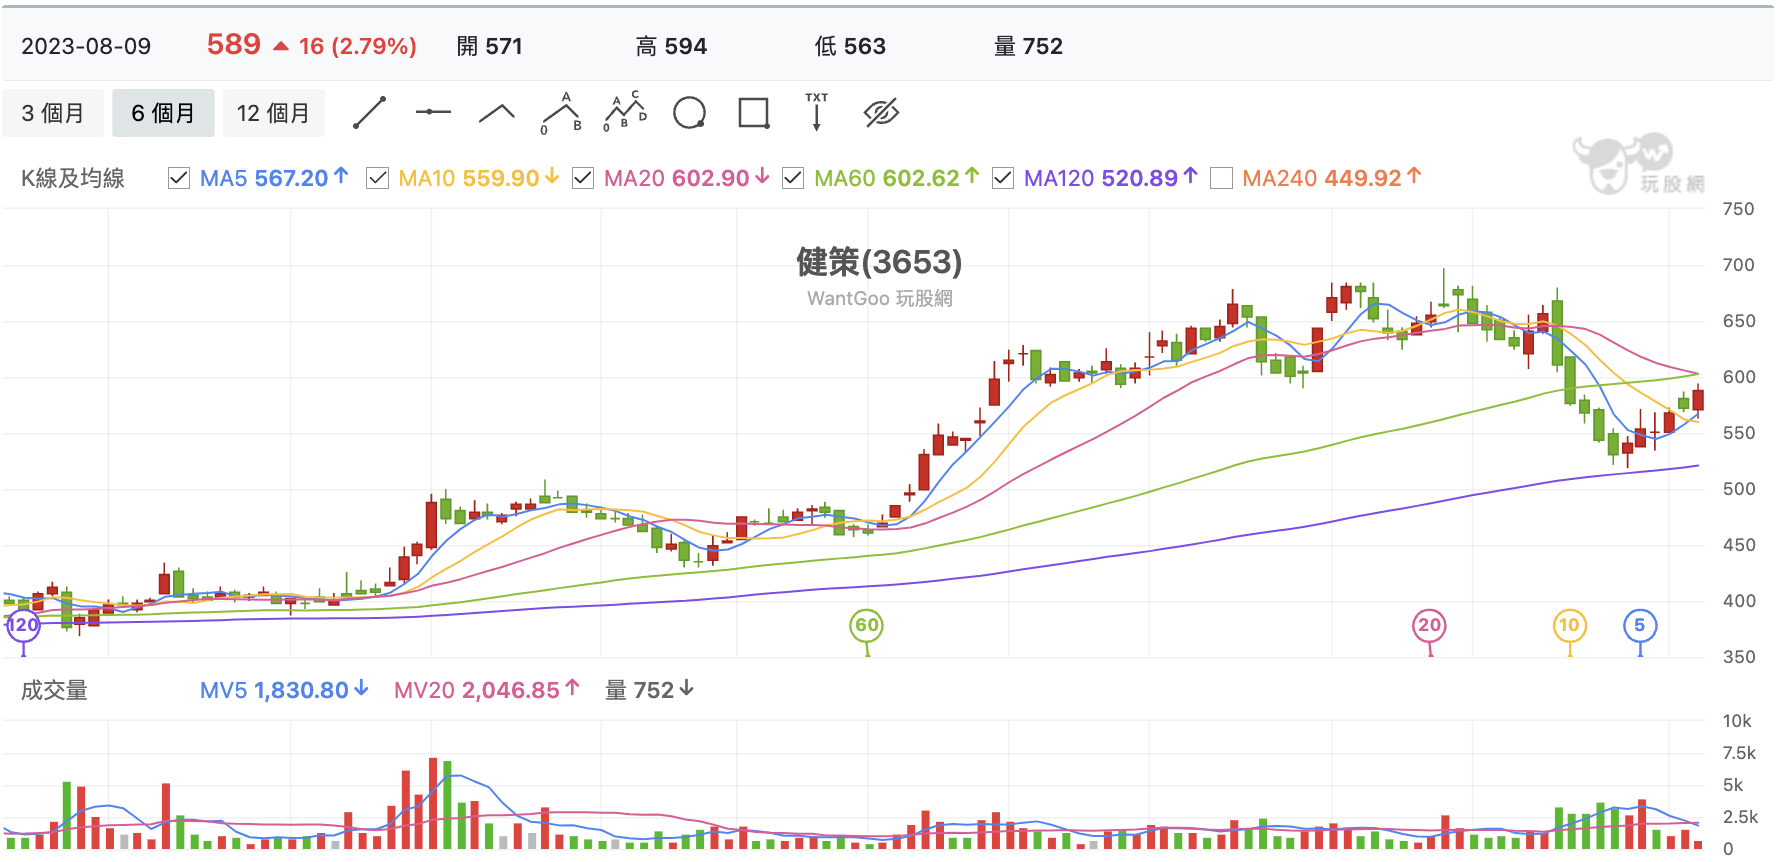Pick the 0-A-B wave pattern tool

[561, 112]
